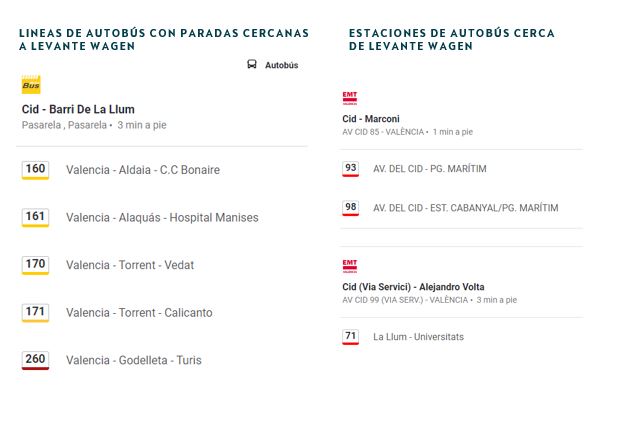The height and width of the screenshot is (435, 643).
Task: Open the Cid - Marconi station
Action: coord(371,119)
